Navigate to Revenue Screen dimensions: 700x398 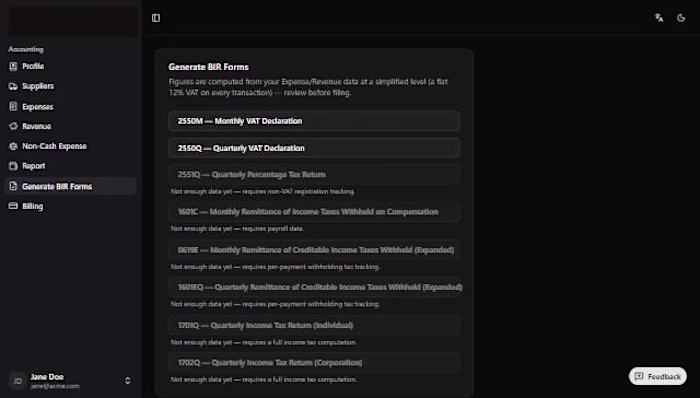click(71, 126)
